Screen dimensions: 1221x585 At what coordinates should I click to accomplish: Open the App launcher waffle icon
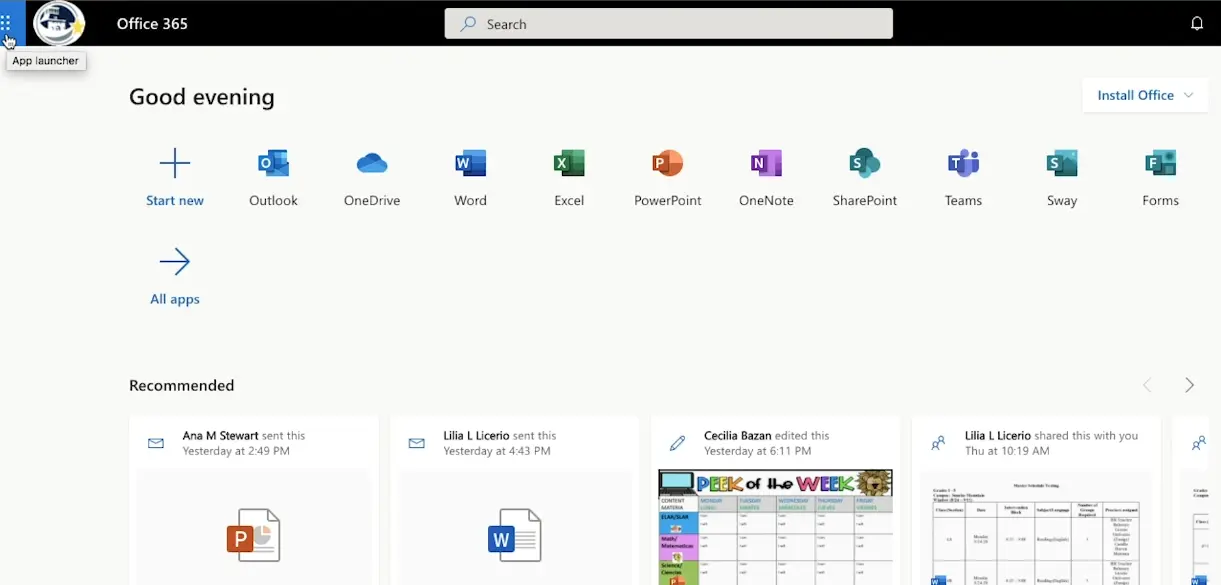click(7, 22)
